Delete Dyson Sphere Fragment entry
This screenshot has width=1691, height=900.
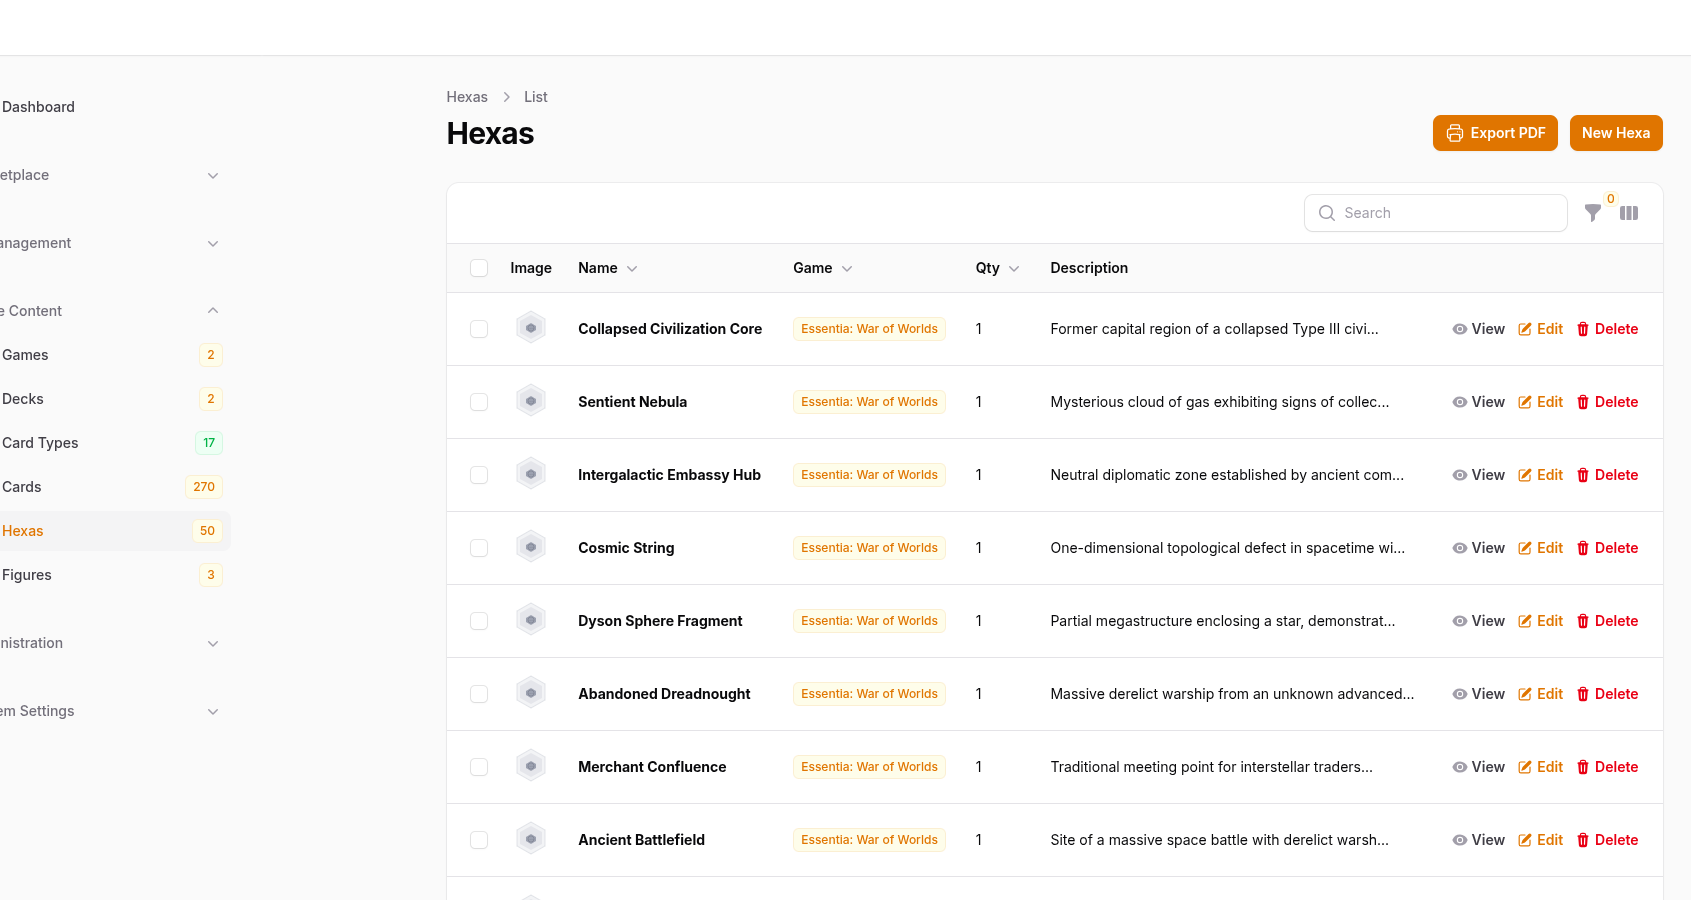coord(1607,621)
